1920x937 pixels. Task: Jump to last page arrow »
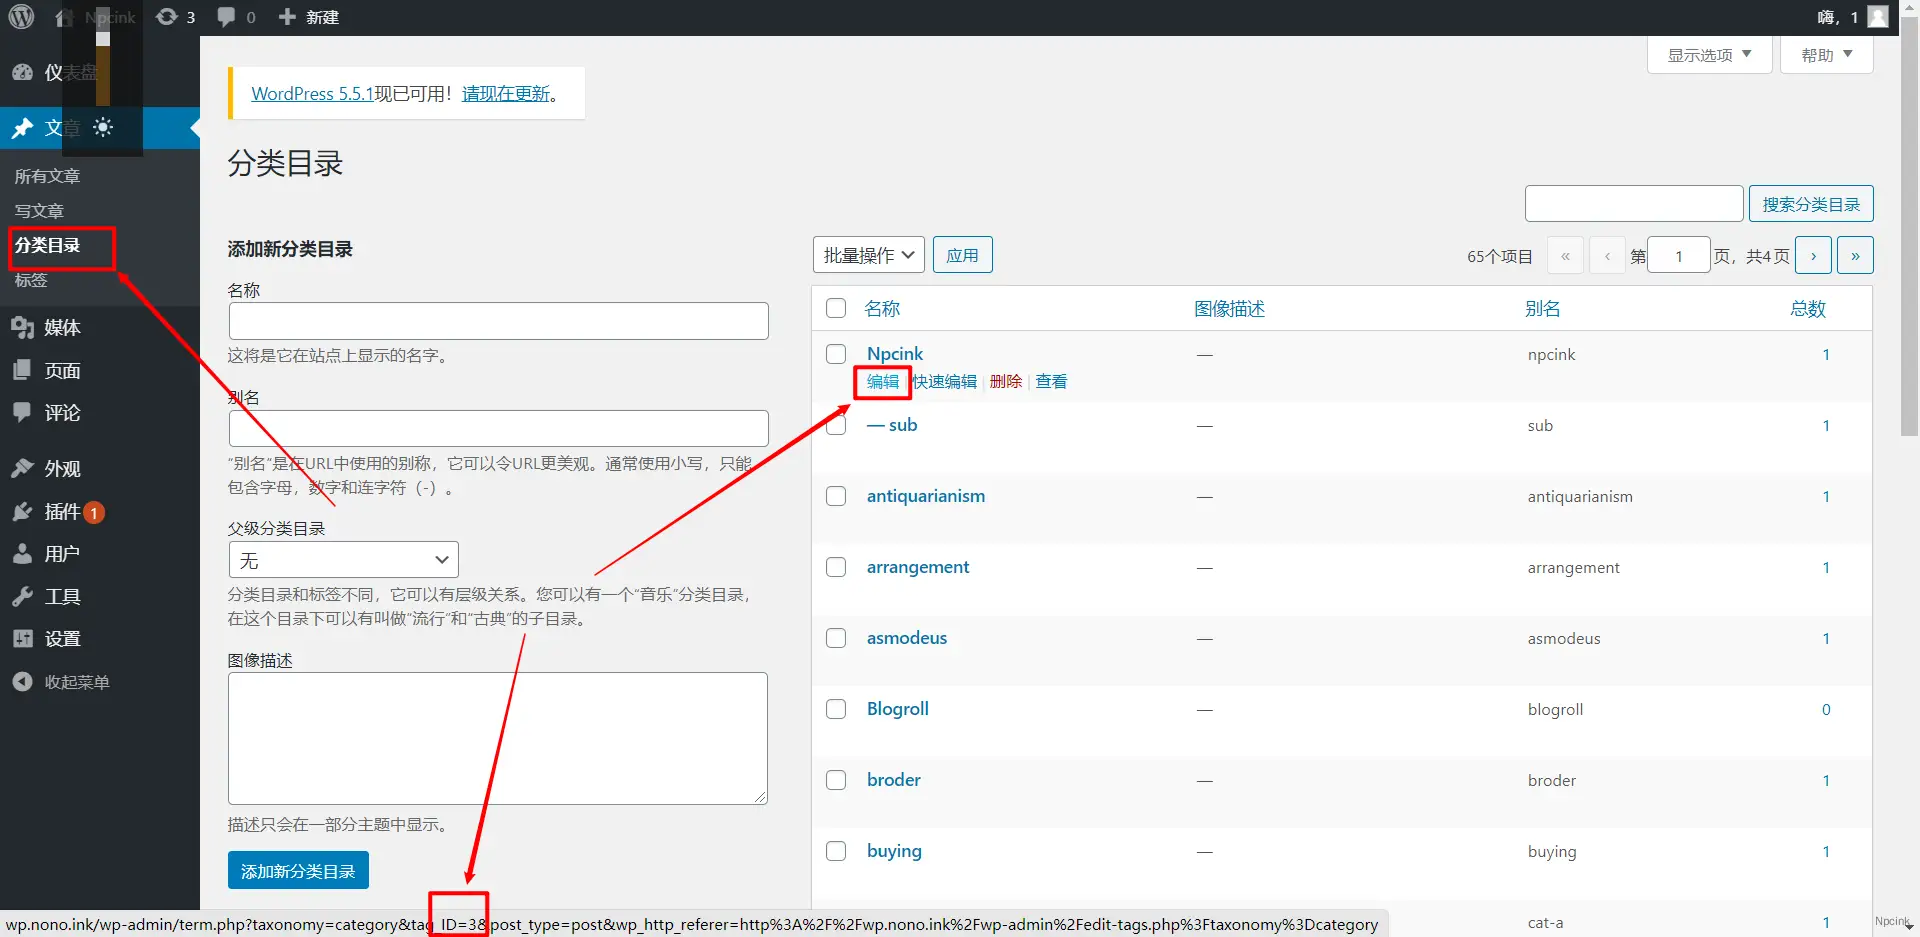1855,255
